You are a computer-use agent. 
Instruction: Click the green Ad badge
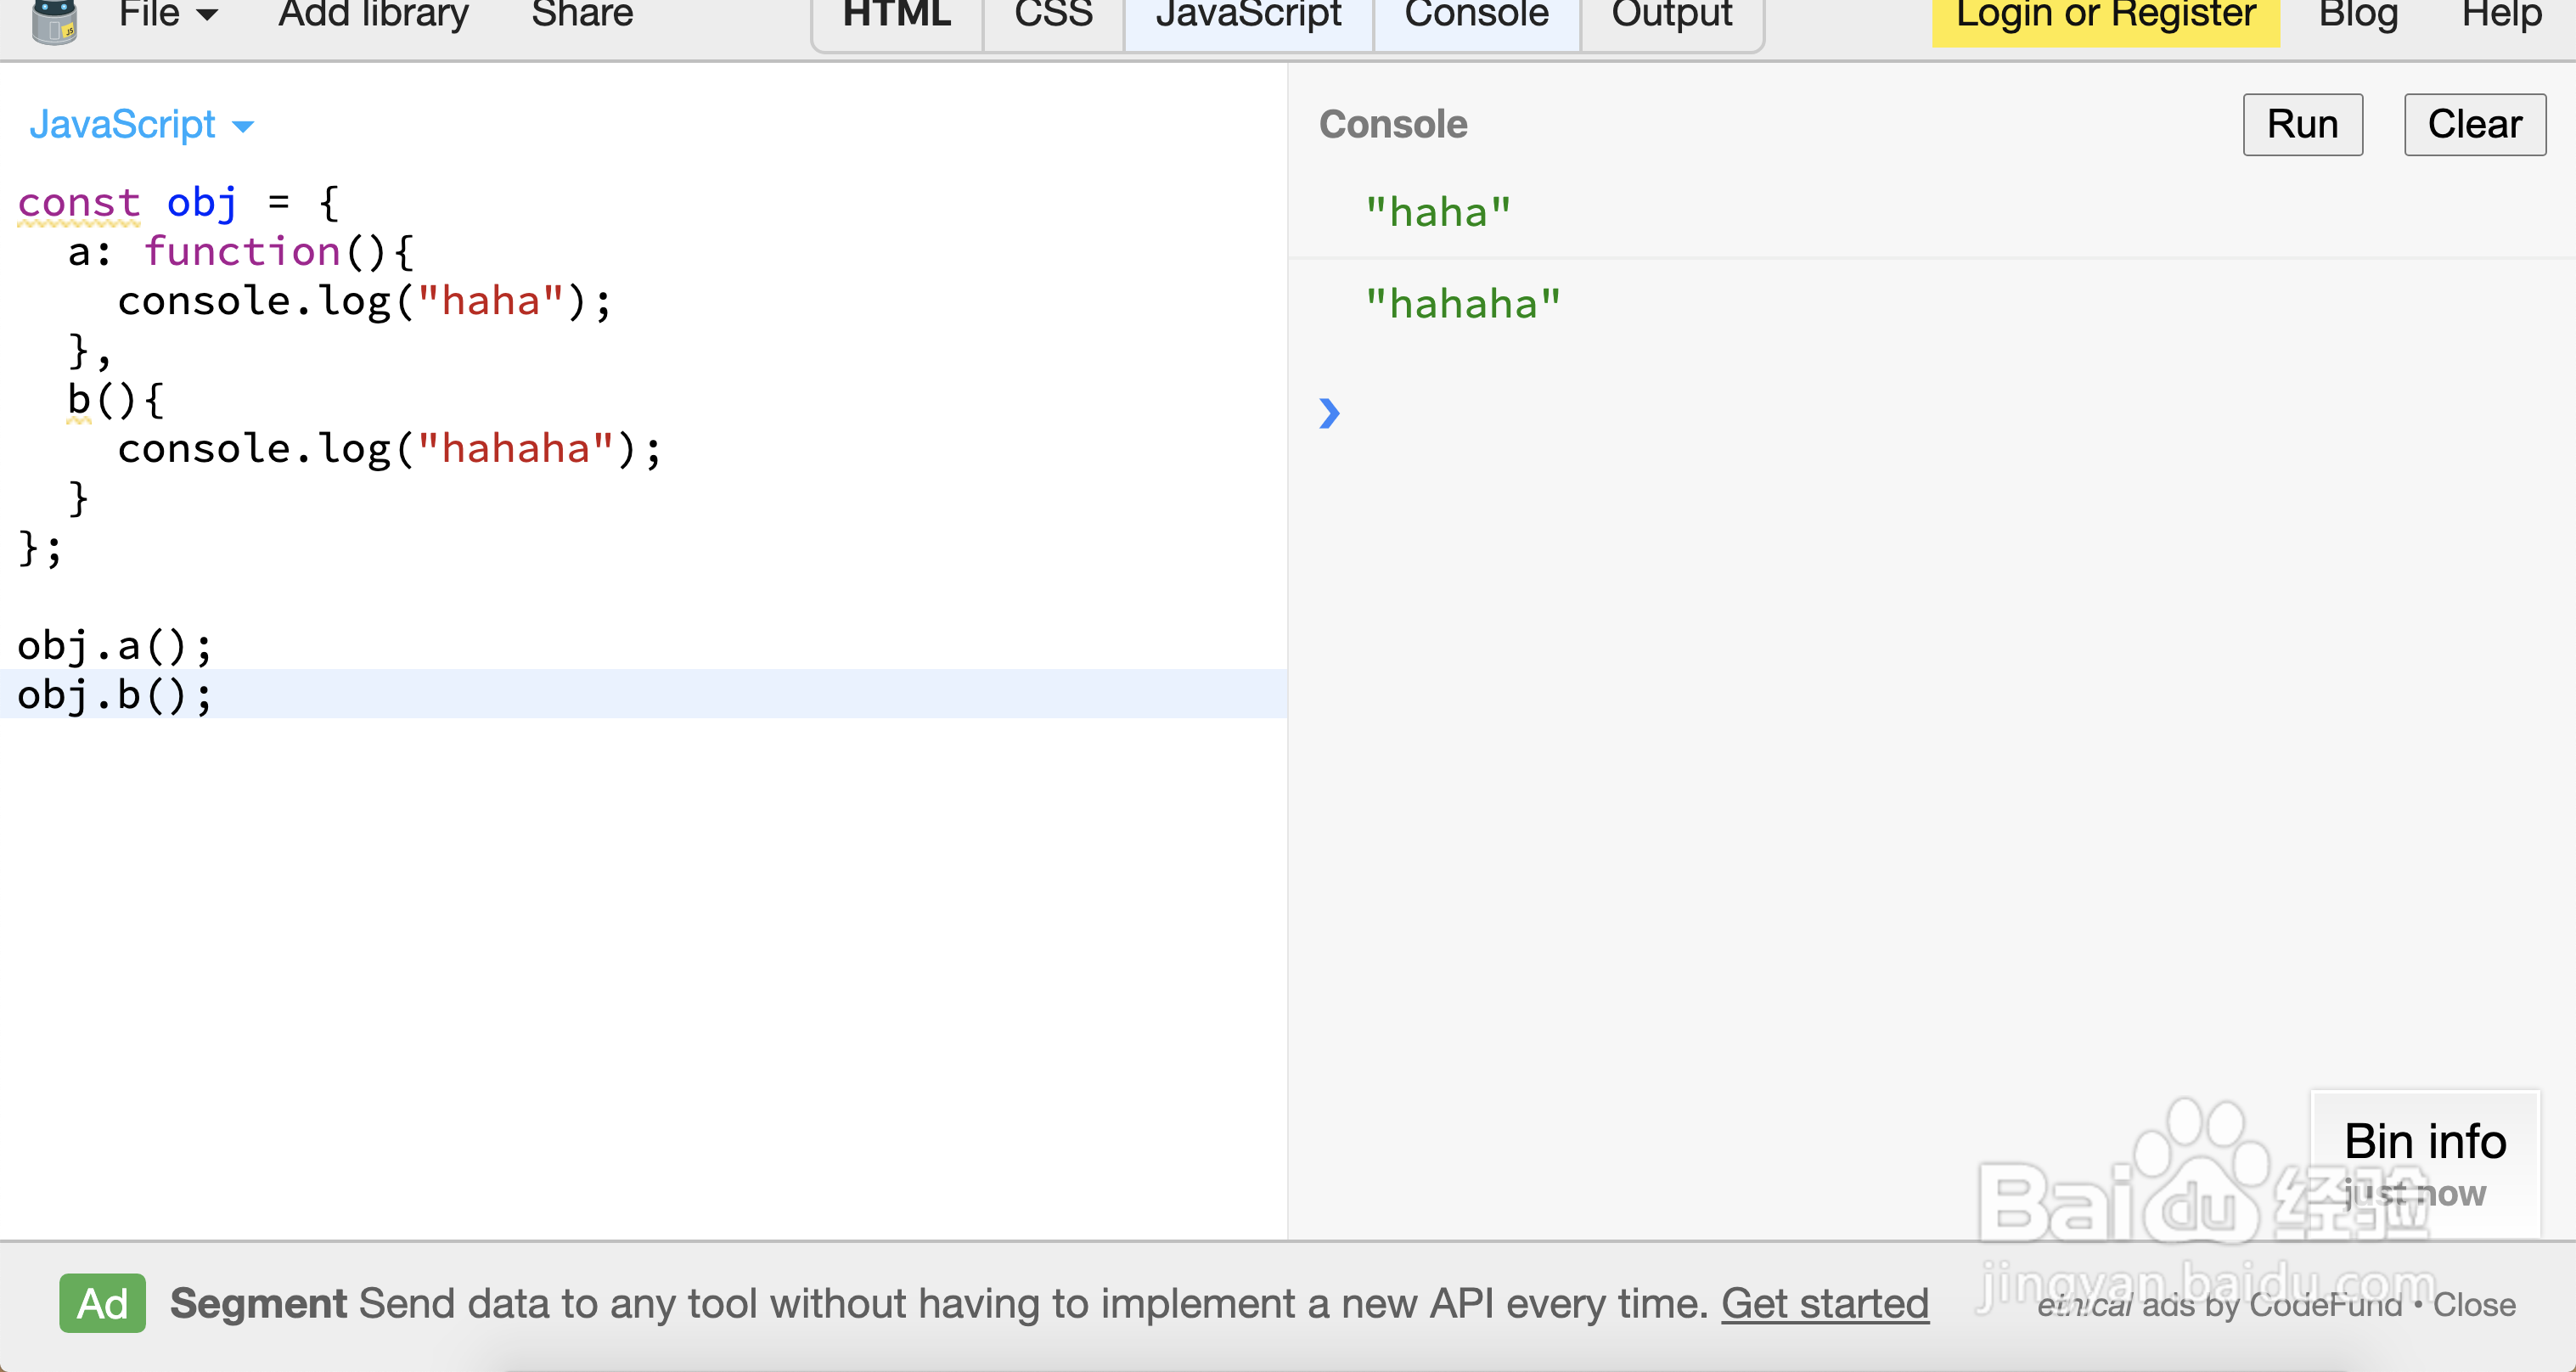coord(102,1303)
